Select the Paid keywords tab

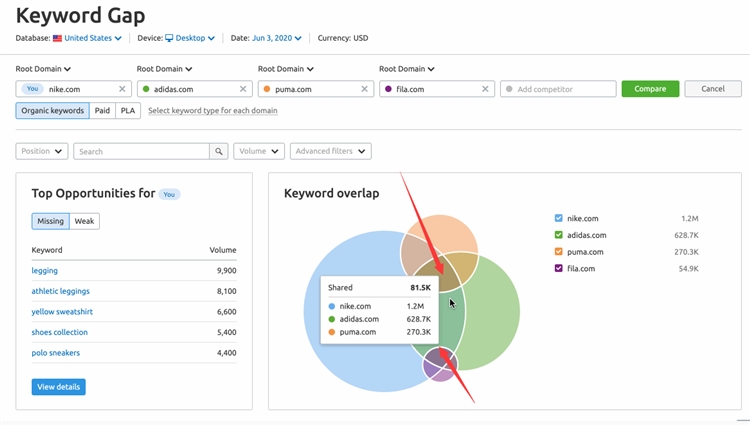click(102, 110)
